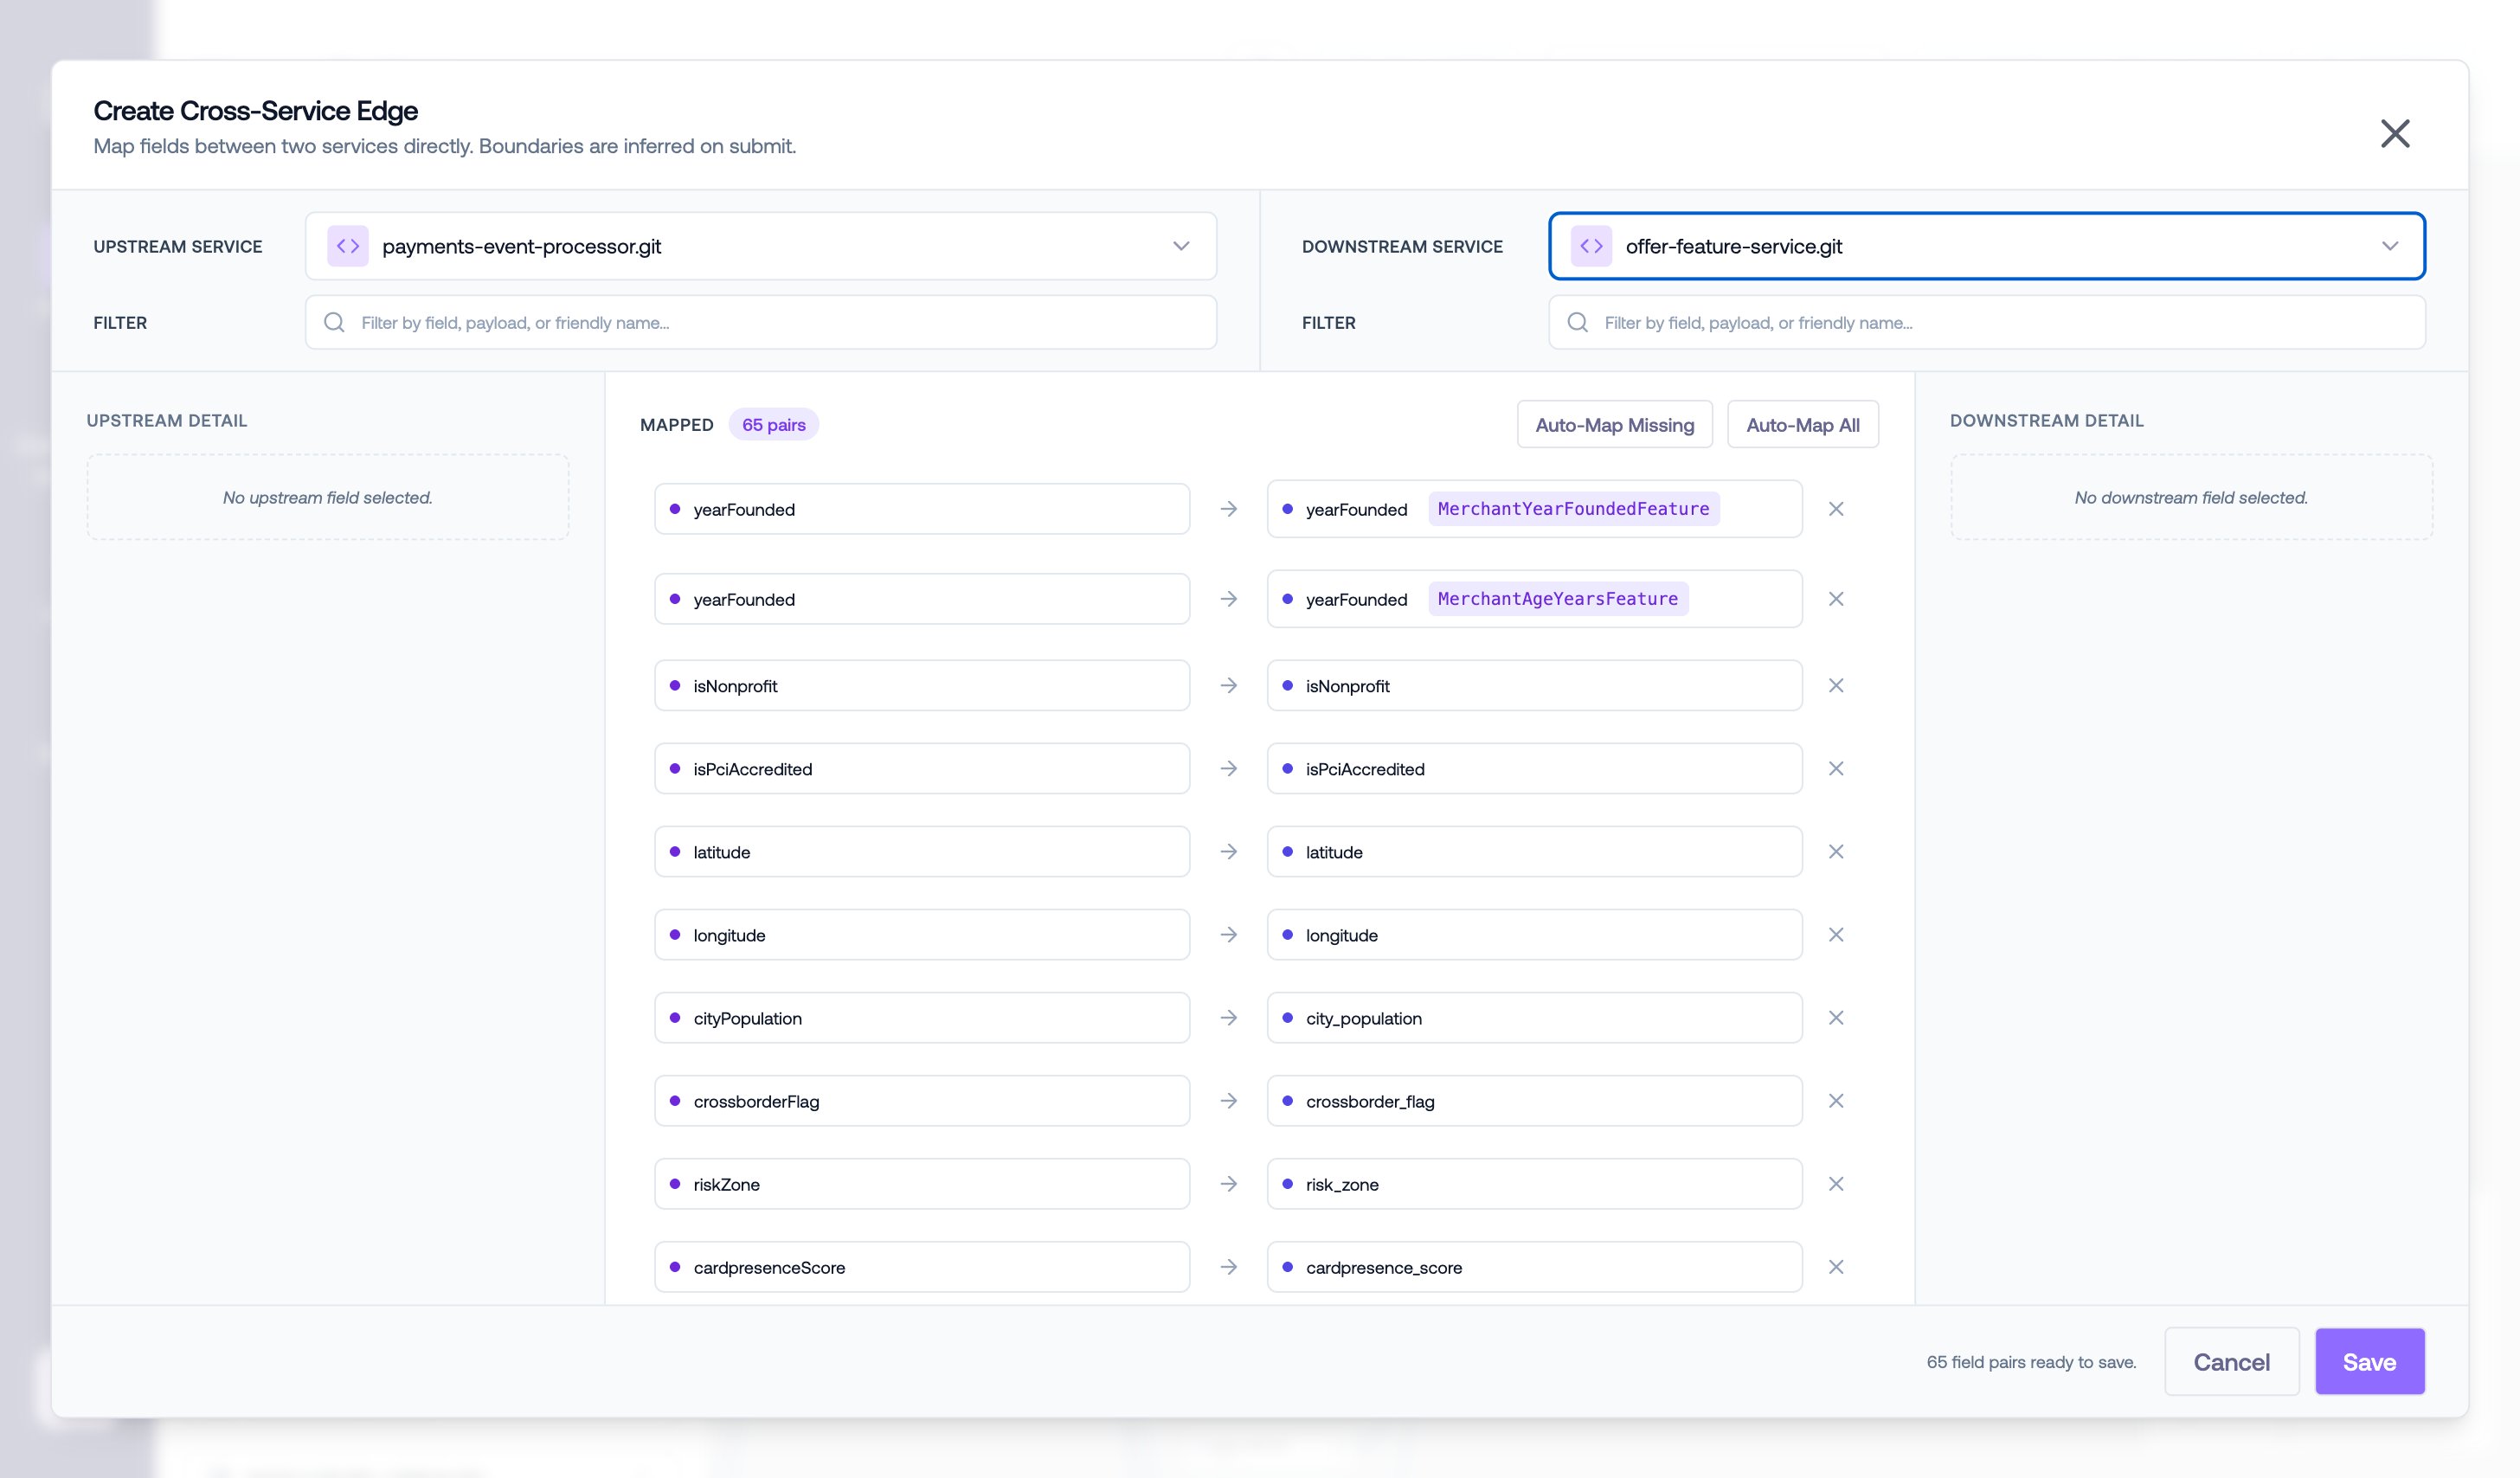This screenshot has height=1478, width=2520.
Task: Remove the yearFounded MerchantYearFoundedFeature mapping
Action: pyautogui.click(x=1835, y=509)
